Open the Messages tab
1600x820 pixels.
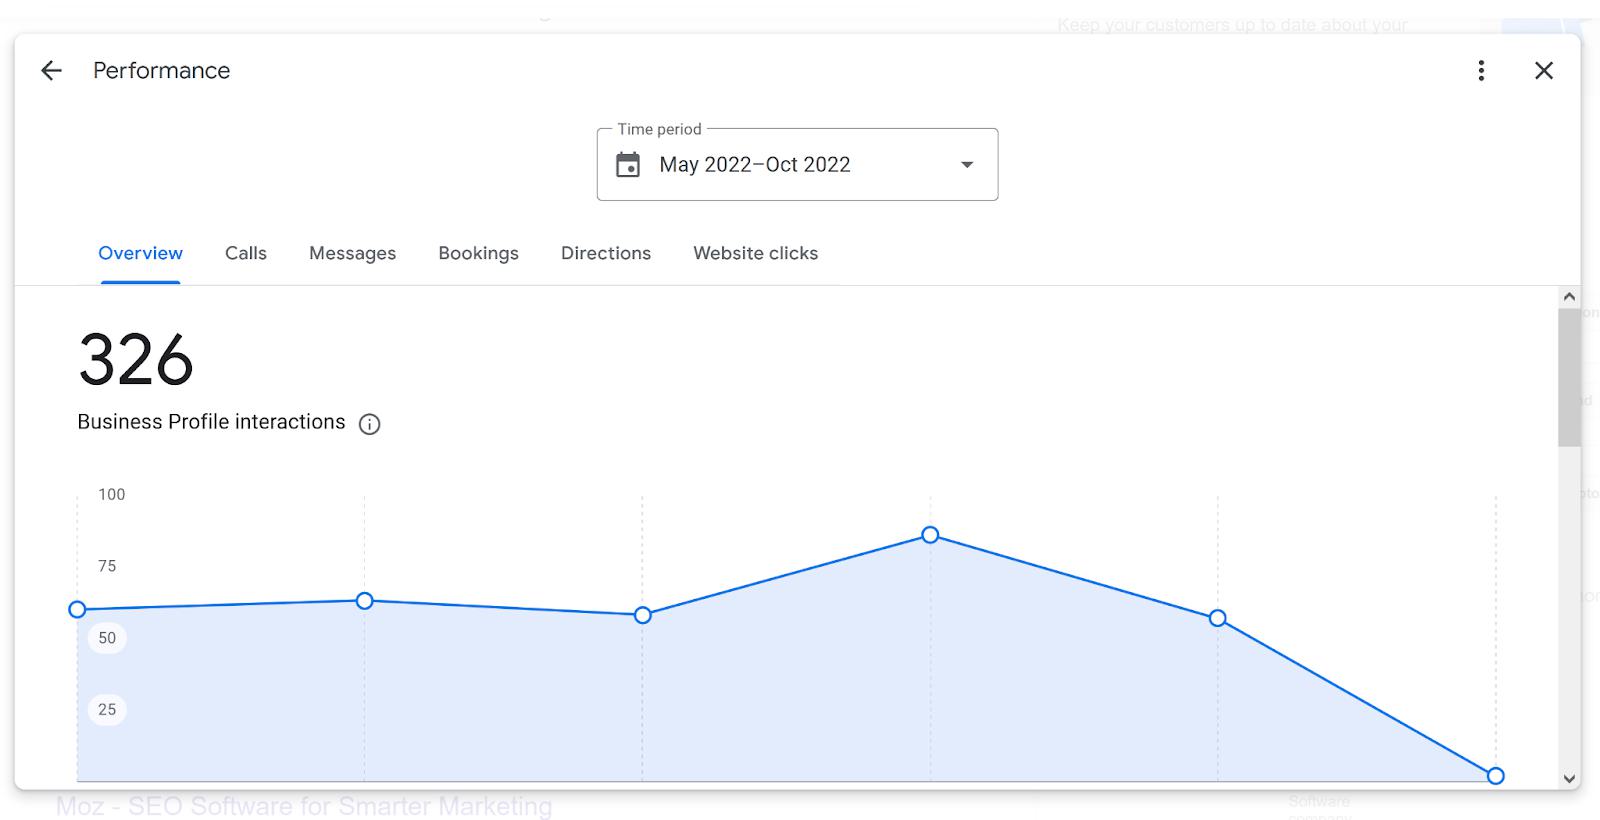click(352, 254)
